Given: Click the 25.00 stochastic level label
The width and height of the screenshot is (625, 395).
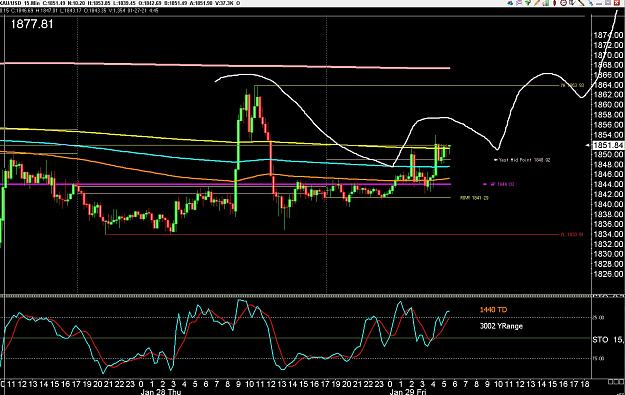Looking at the screenshot, I should click(x=599, y=318).
